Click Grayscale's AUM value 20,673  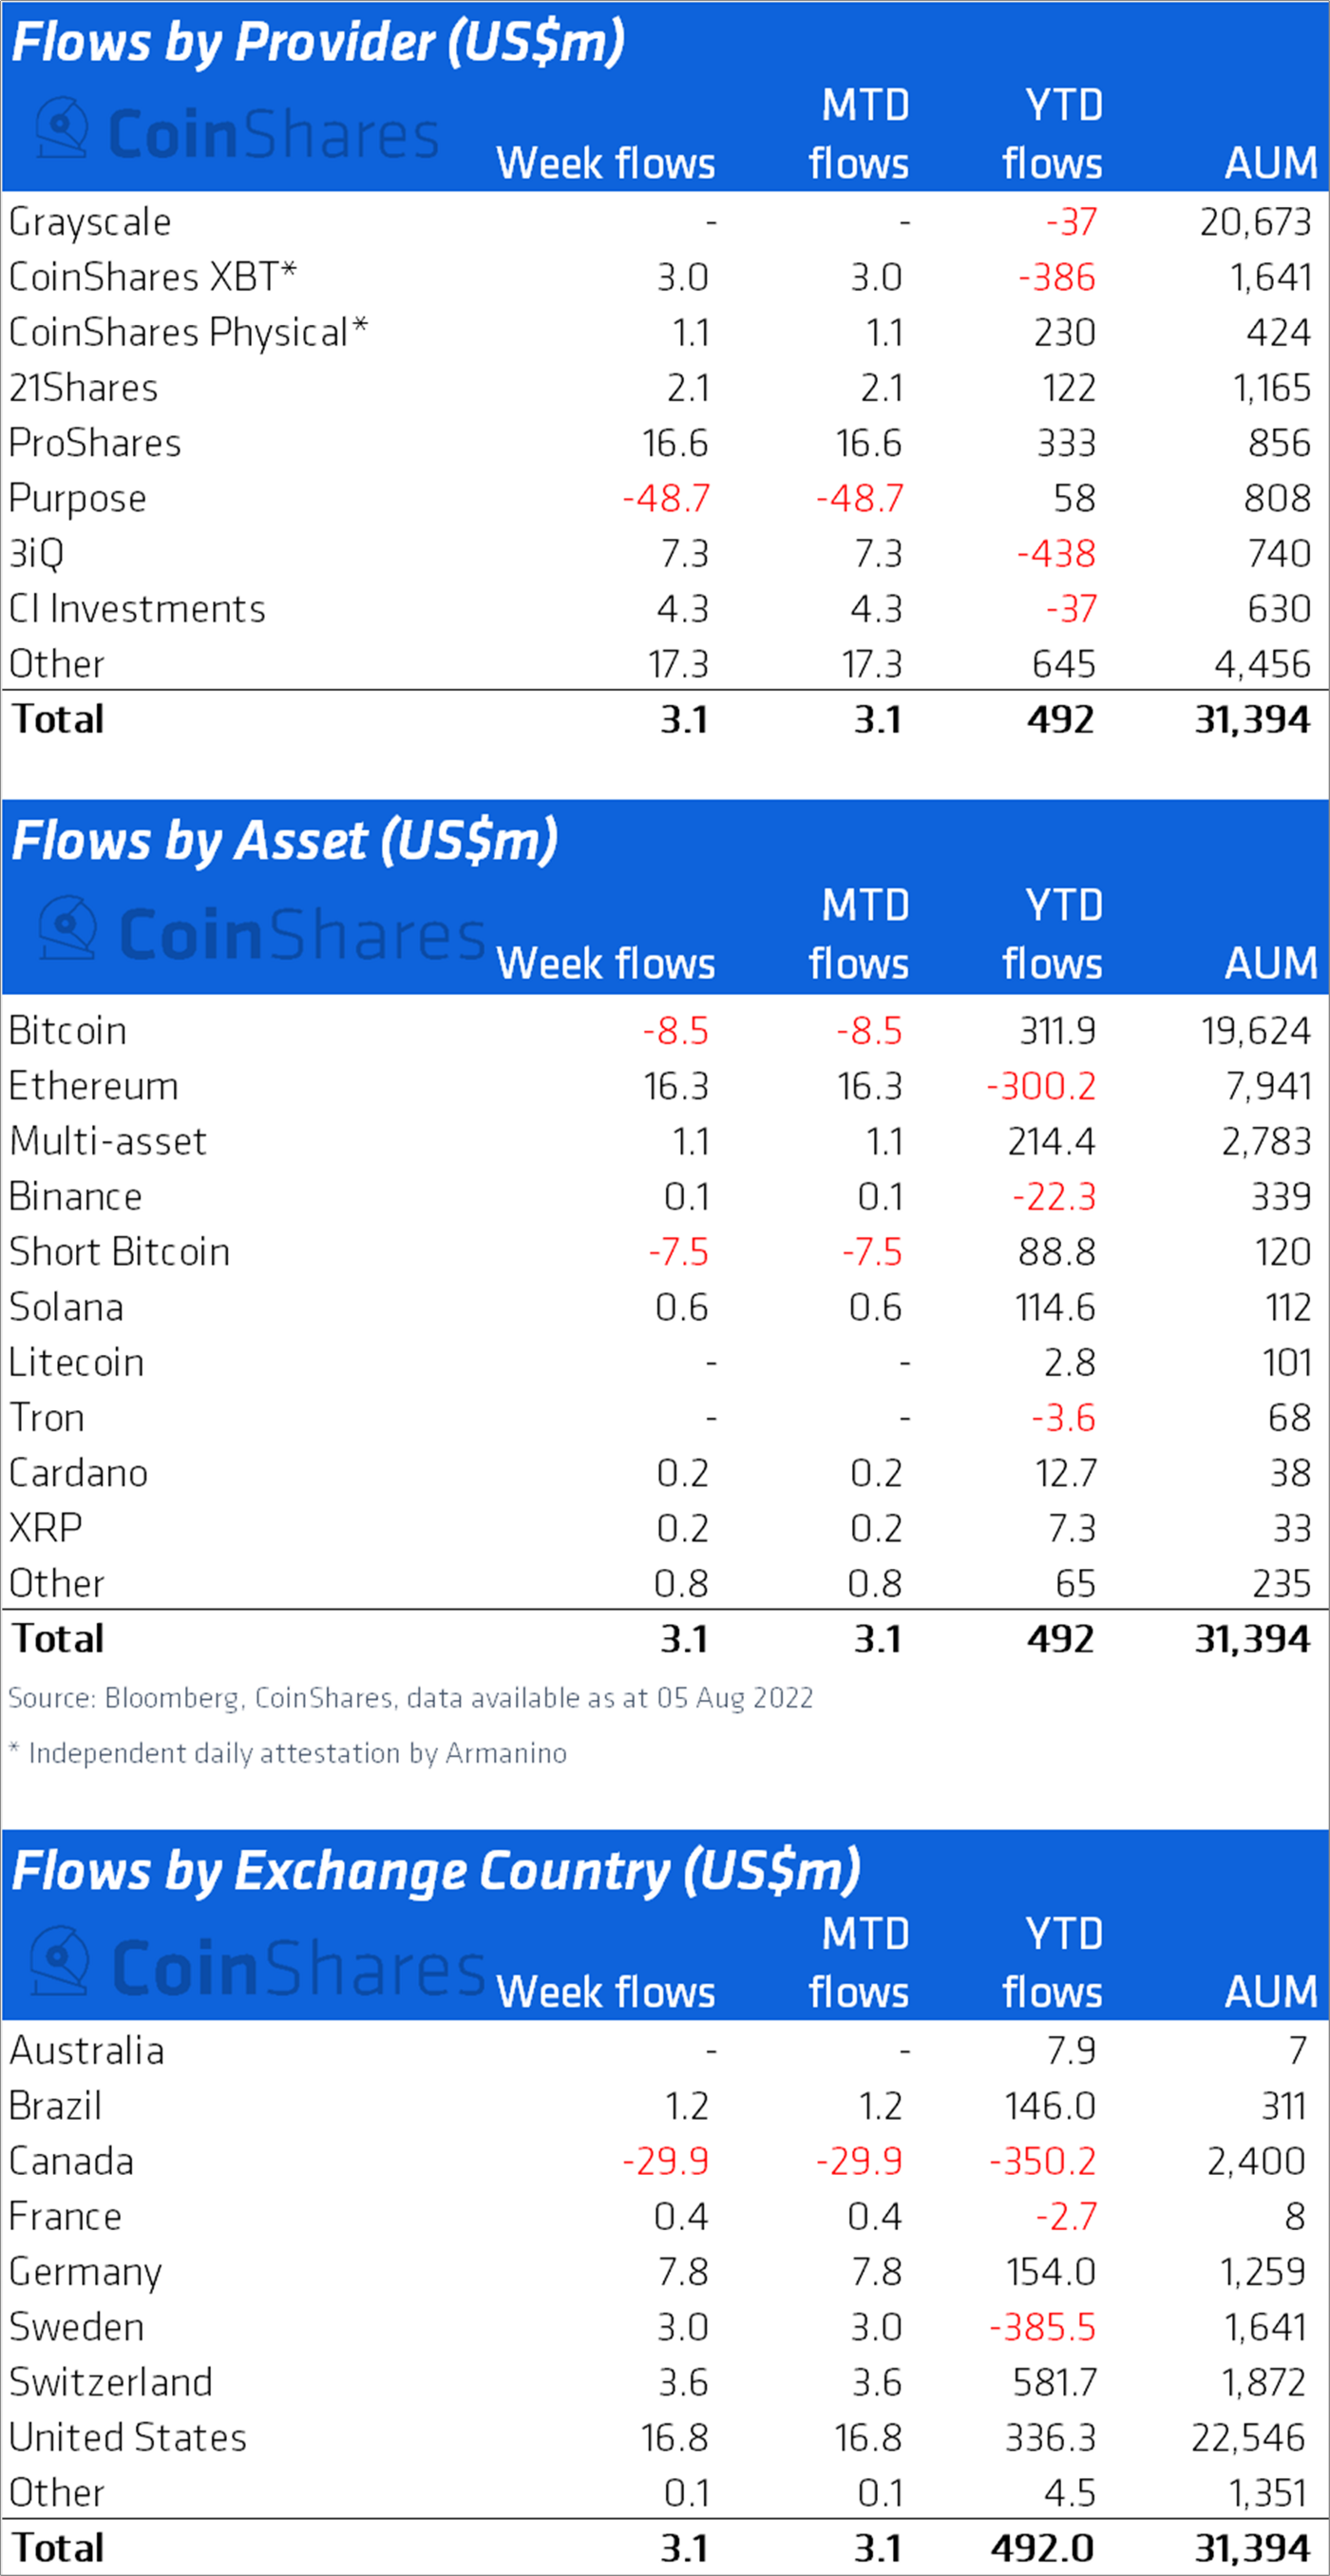[1255, 222]
